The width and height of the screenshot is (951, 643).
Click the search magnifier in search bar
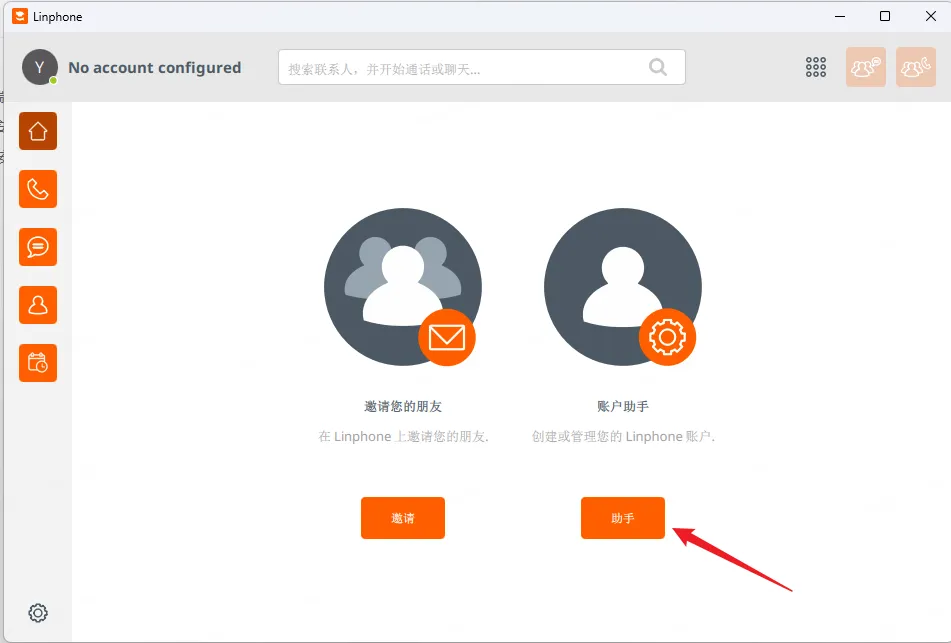tap(657, 67)
